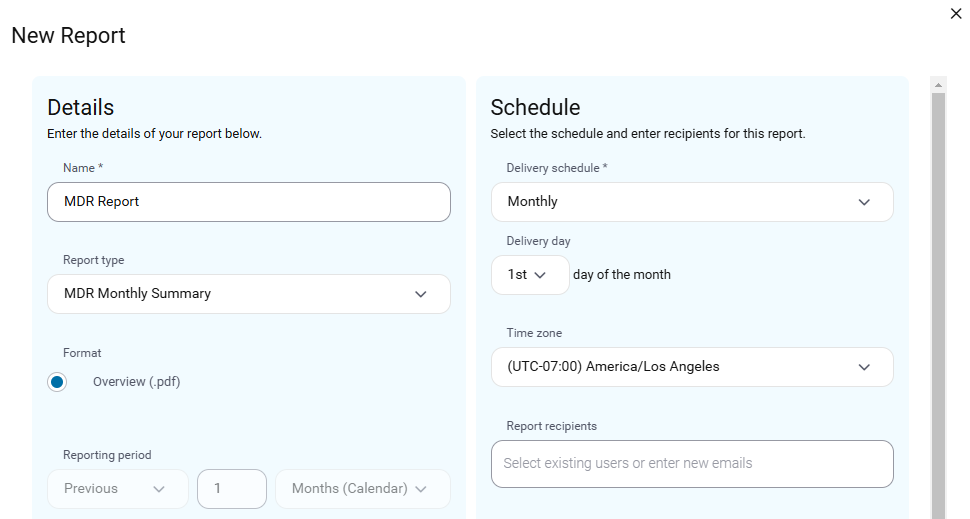Open the Monthly delivery schedule dropdown
970x519 pixels.
pyautogui.click(x=692, y=202)
